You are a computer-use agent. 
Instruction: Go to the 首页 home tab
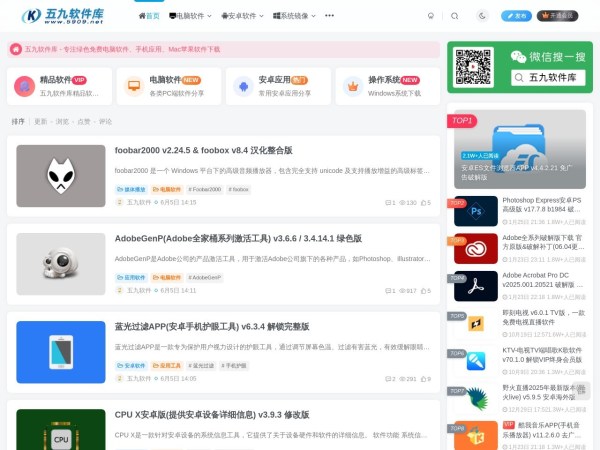pyautogui.click(x=148, y=16)
